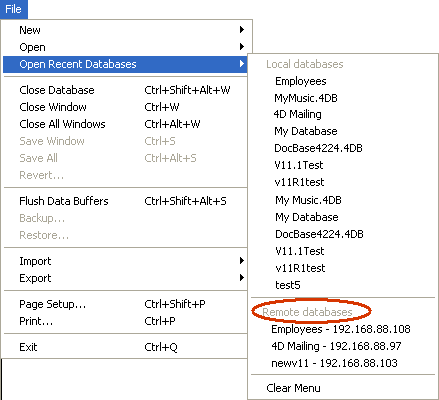The height and width of the screenshot is (400, 439).
Task: Exit the application from File menu
Action: 125,347
